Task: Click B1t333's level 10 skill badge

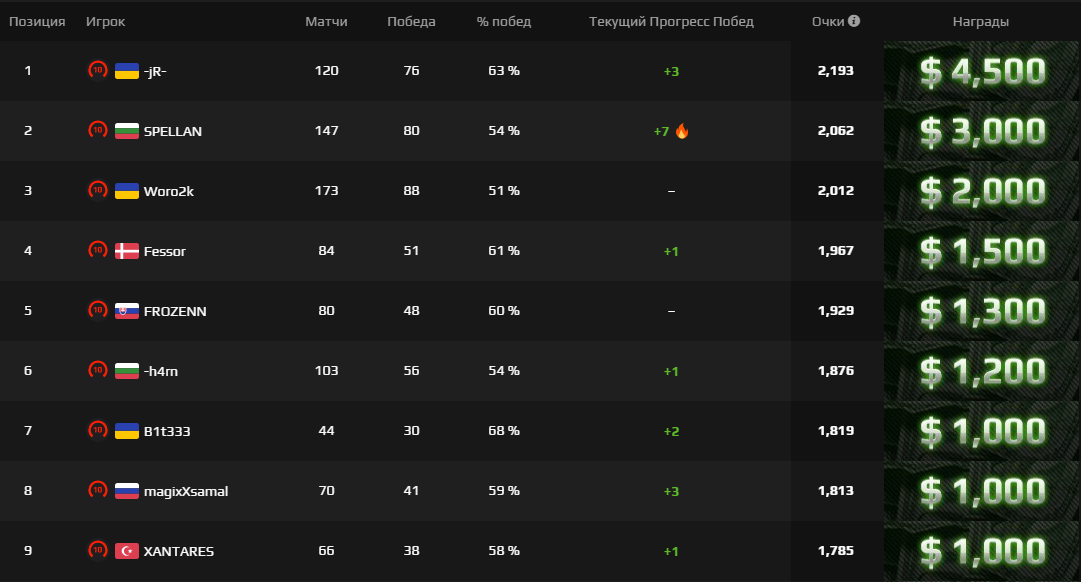Action: (97, 430)
